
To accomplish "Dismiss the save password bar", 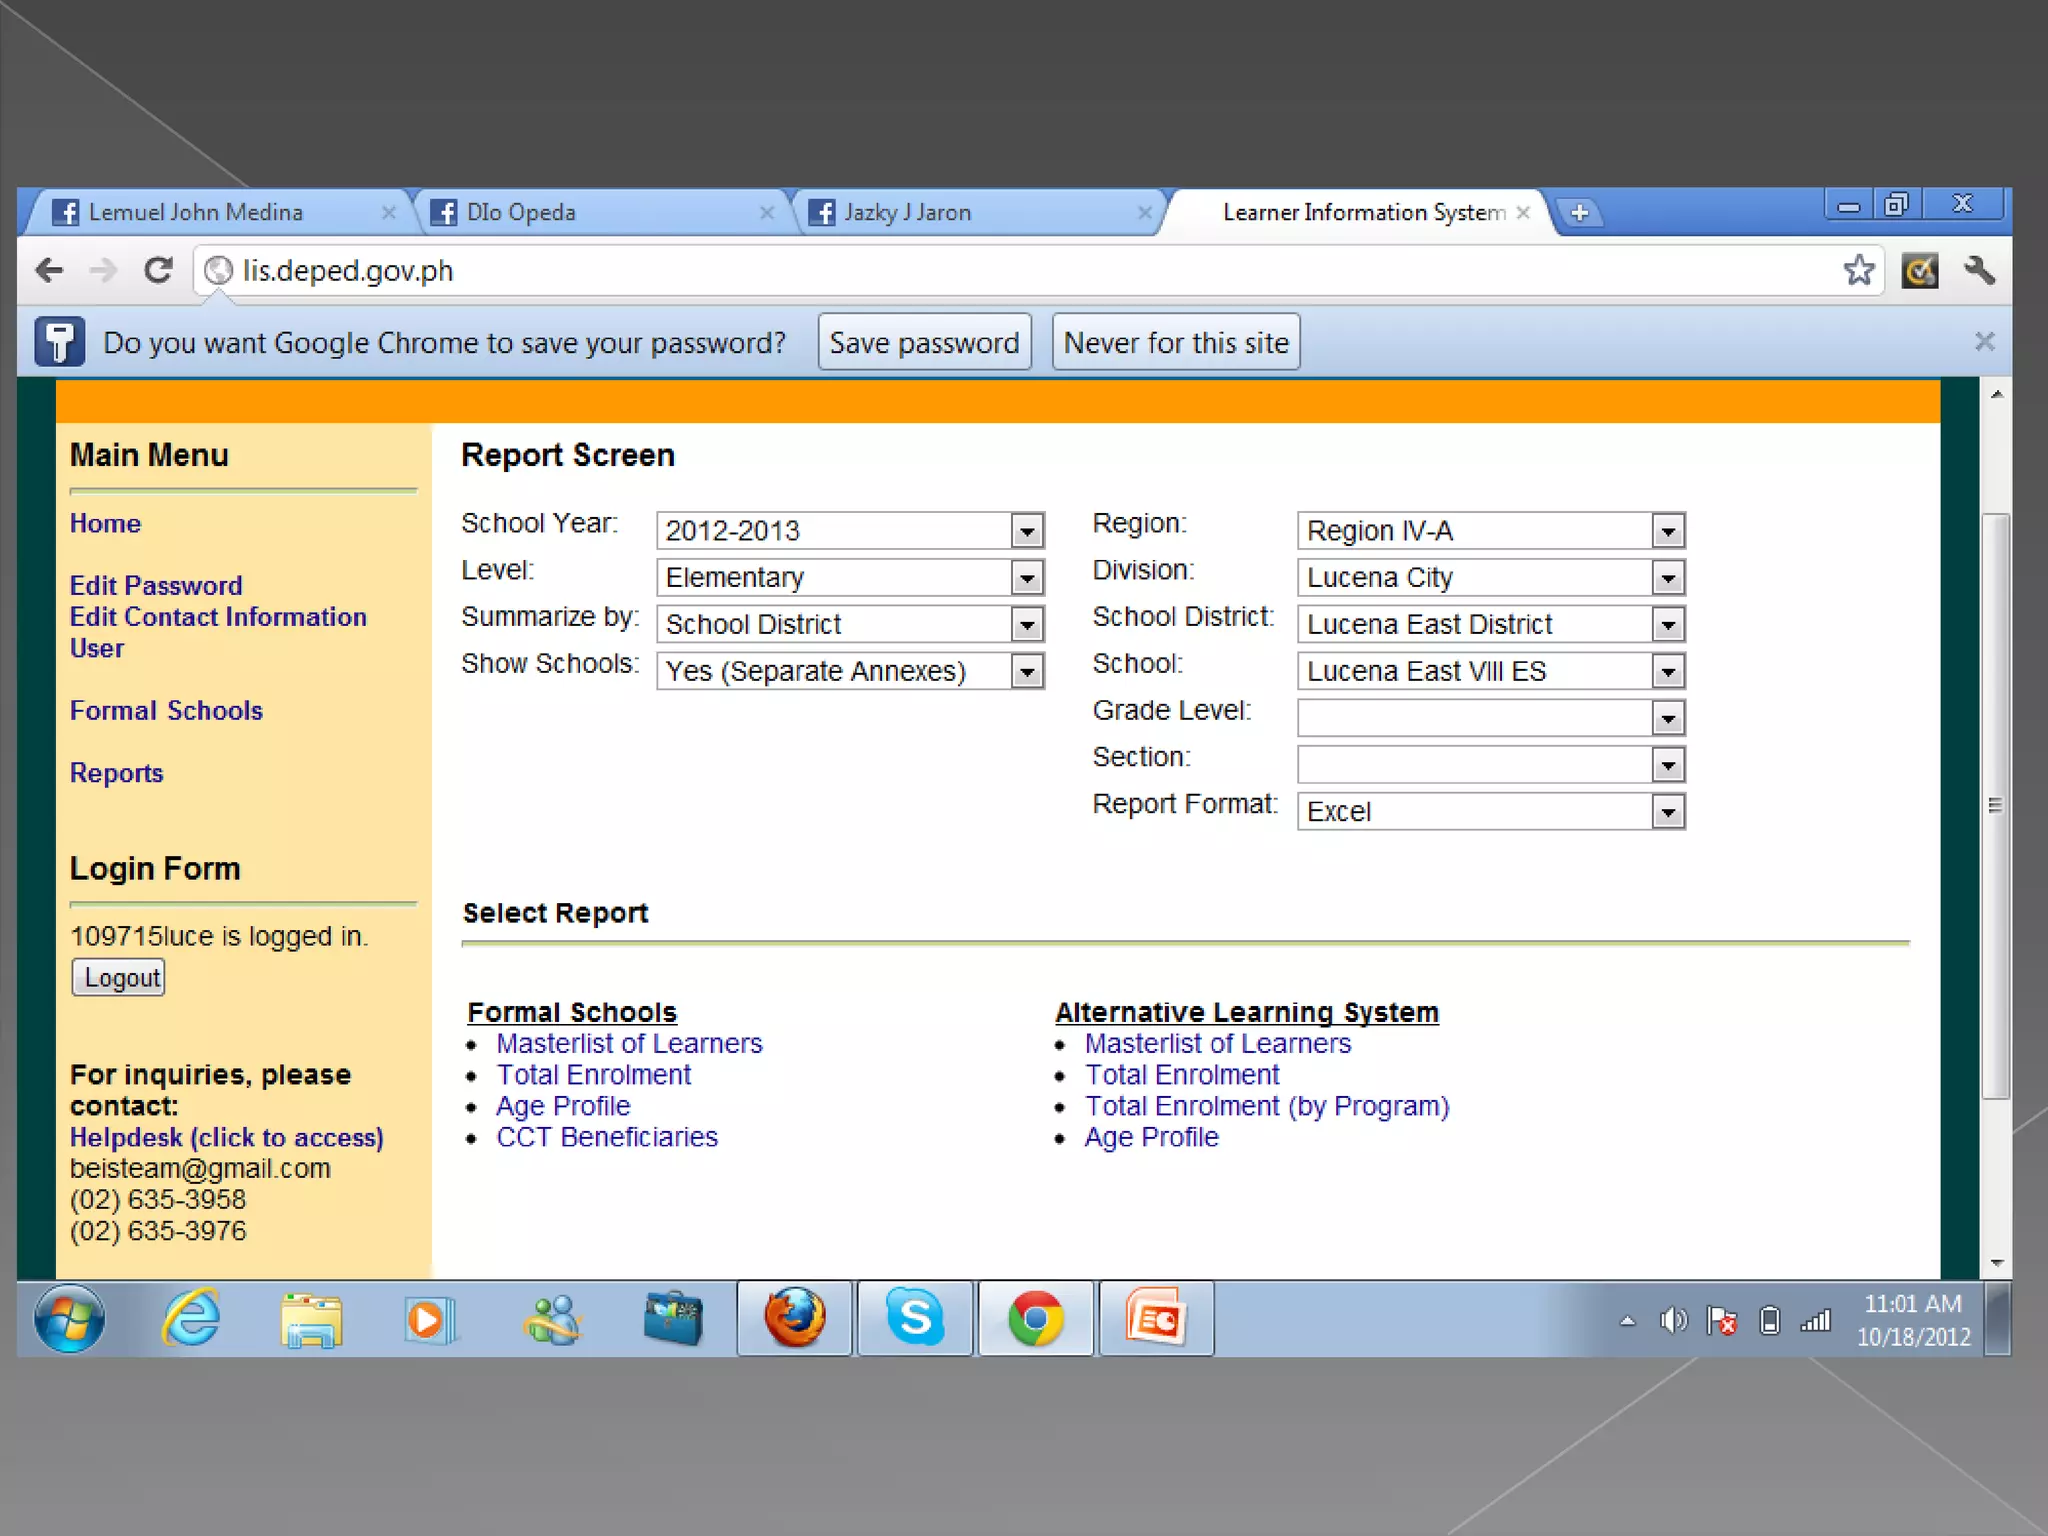I will 1984,342.
